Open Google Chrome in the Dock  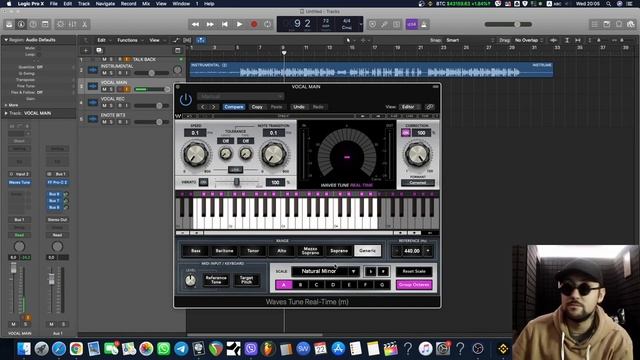[76, 349]
